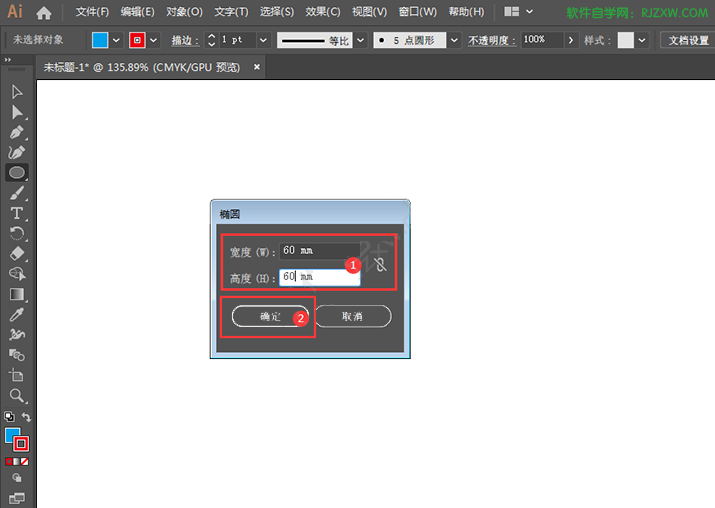715x508 pixels.
Task: Open the 文字(T) menu
Action: coord(232,12)
